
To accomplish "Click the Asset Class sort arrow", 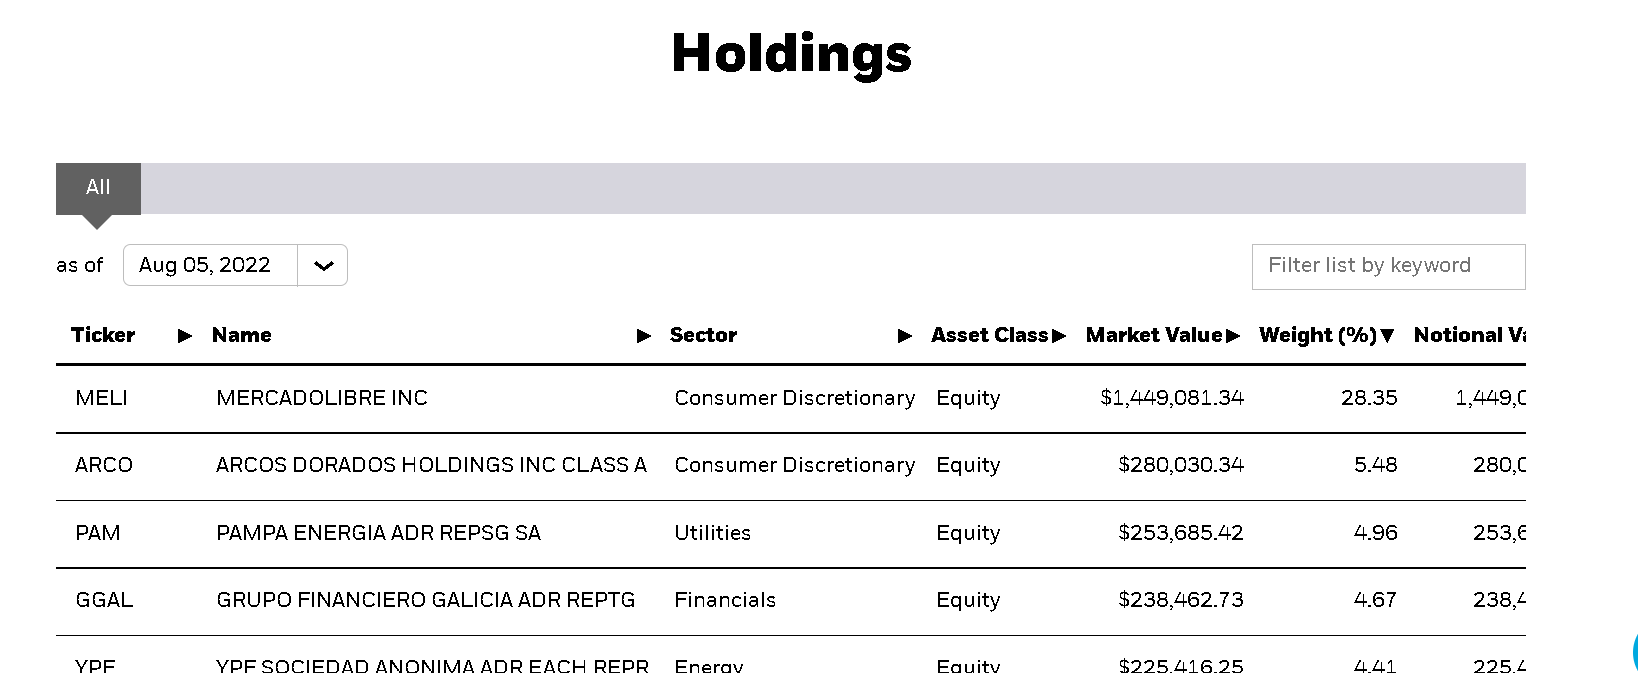I will click(1059, 336).
